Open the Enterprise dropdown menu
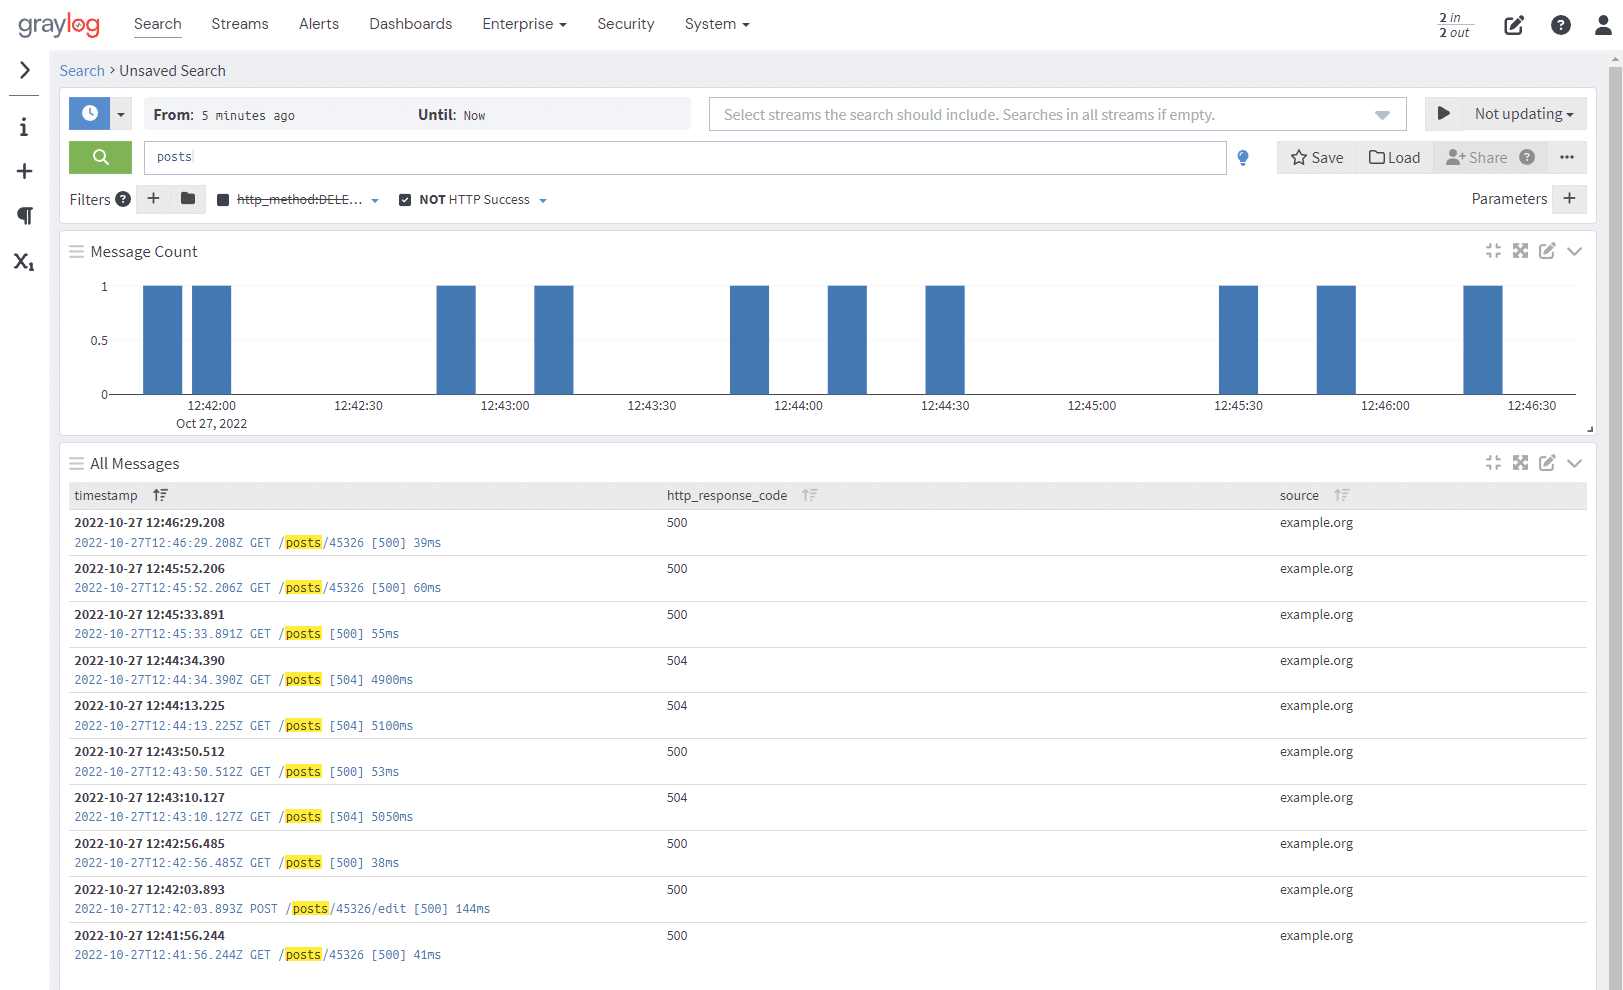The height and width of the screenshot is (990, 1623). pos(524,23)
